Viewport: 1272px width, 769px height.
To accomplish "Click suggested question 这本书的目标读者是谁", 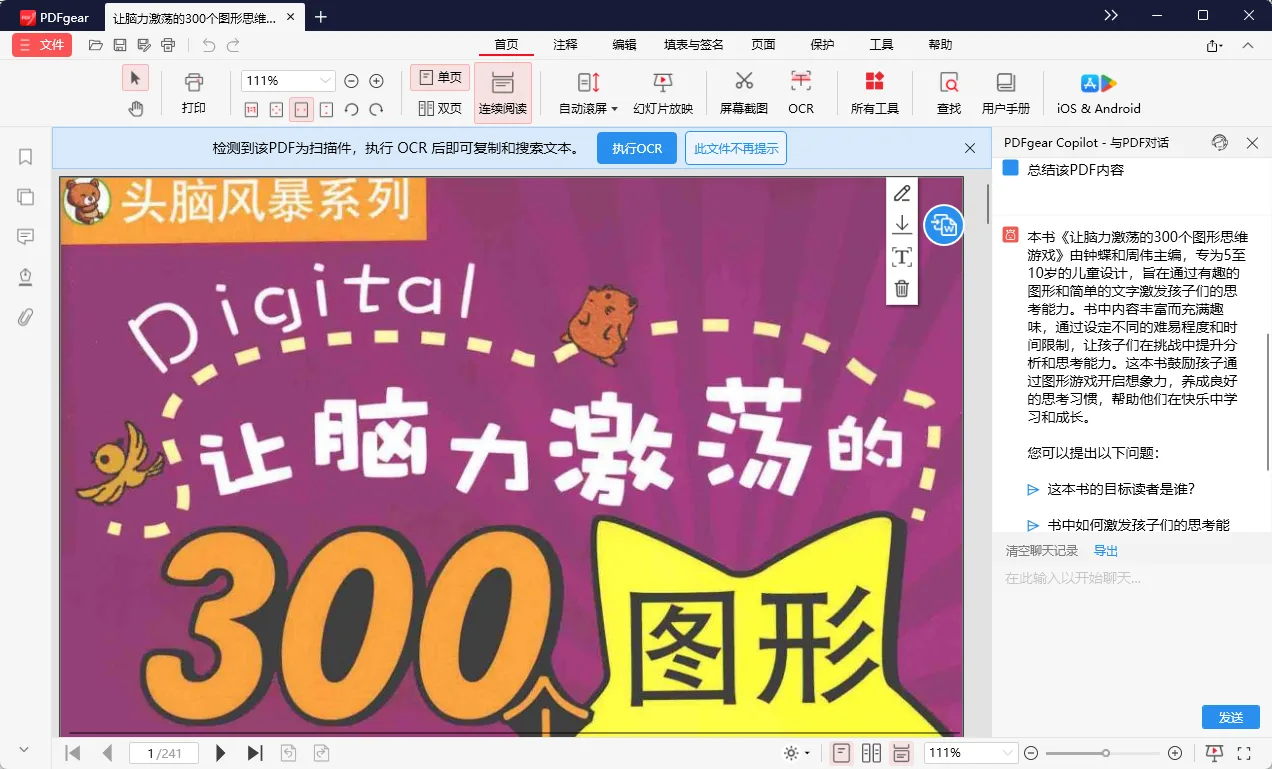I will 1121,489.
